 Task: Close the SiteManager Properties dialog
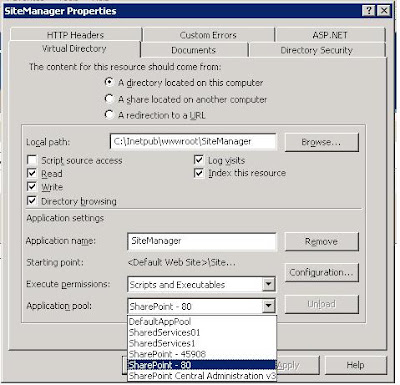click(x=384, y=11)
